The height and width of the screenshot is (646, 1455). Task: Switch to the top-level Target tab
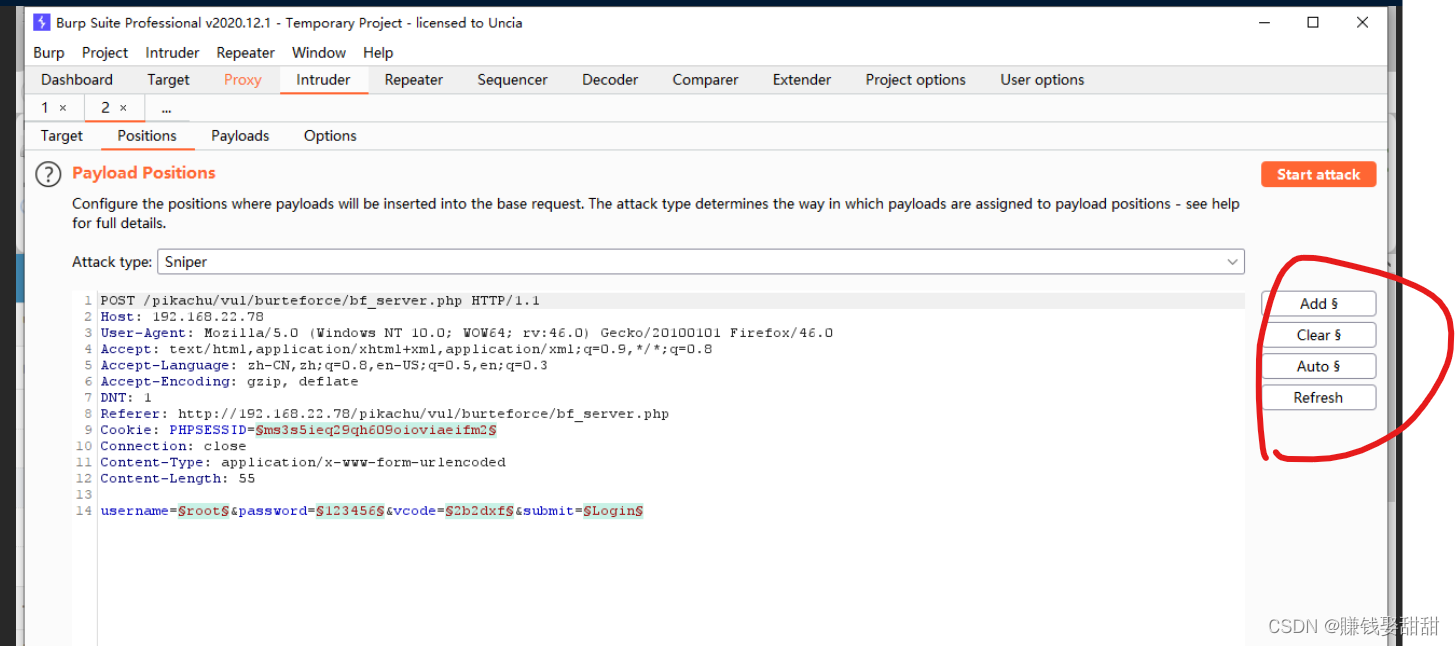(168, 80)
